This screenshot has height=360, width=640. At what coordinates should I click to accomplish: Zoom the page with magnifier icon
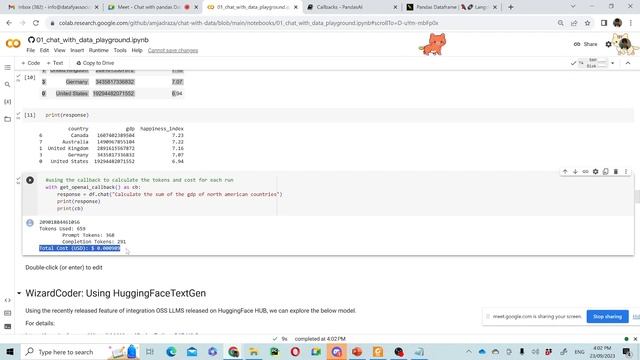point(560,23)
